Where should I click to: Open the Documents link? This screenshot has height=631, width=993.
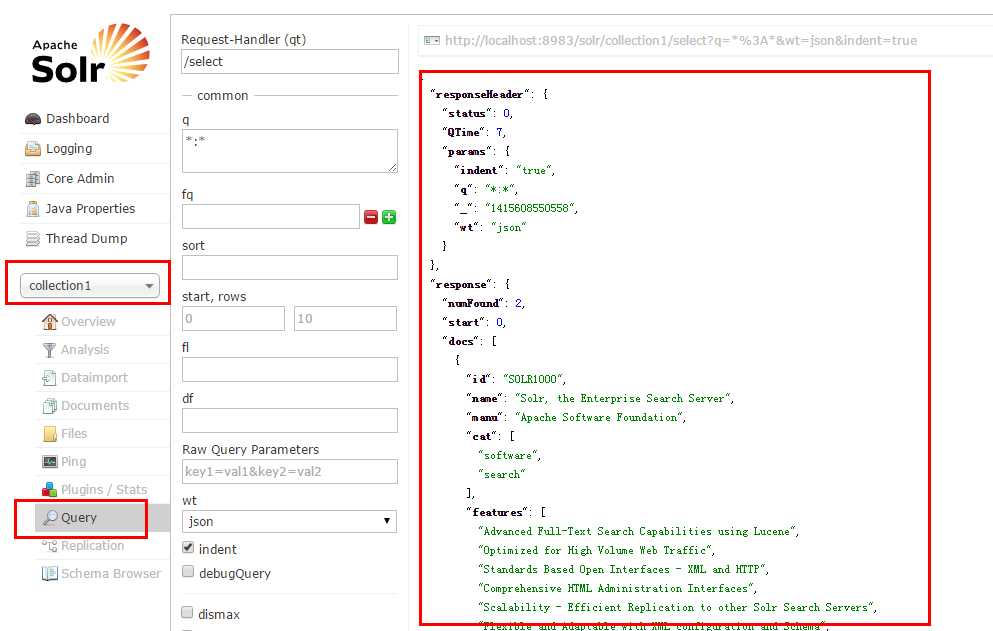[95, 405]
